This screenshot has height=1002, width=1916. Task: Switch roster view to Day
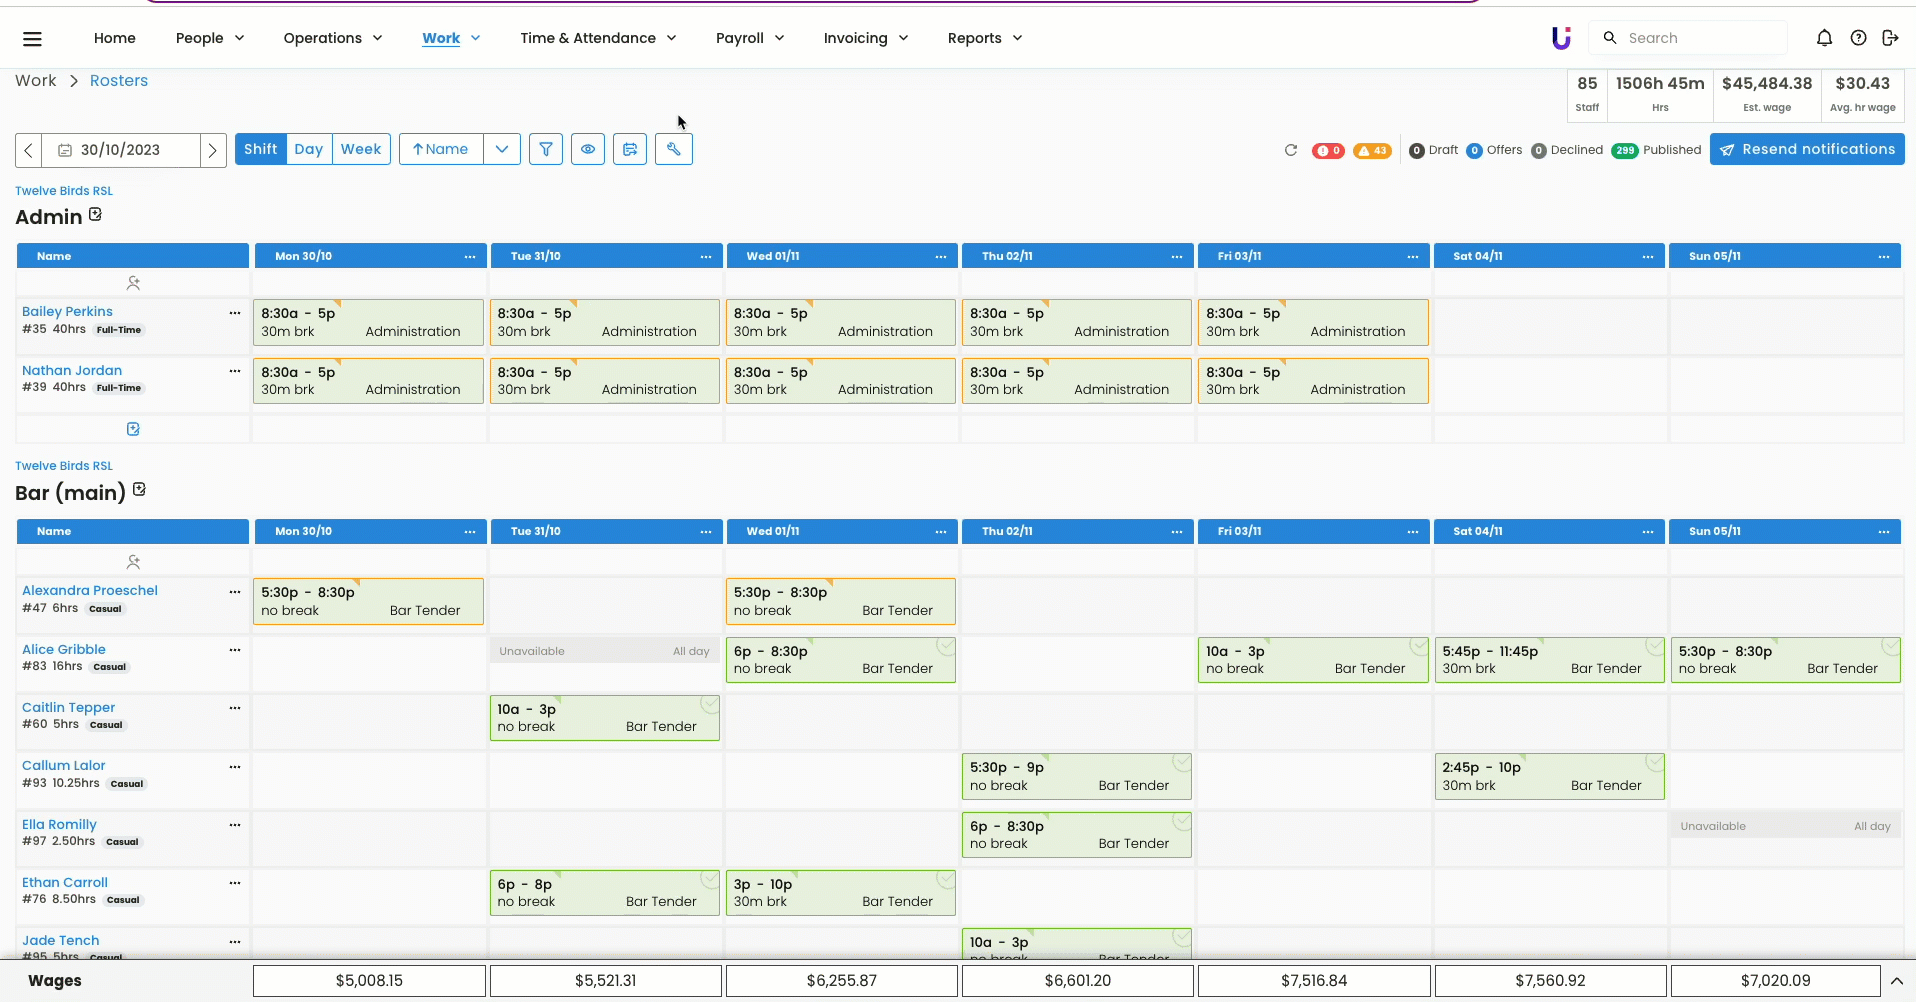point(308,149)
